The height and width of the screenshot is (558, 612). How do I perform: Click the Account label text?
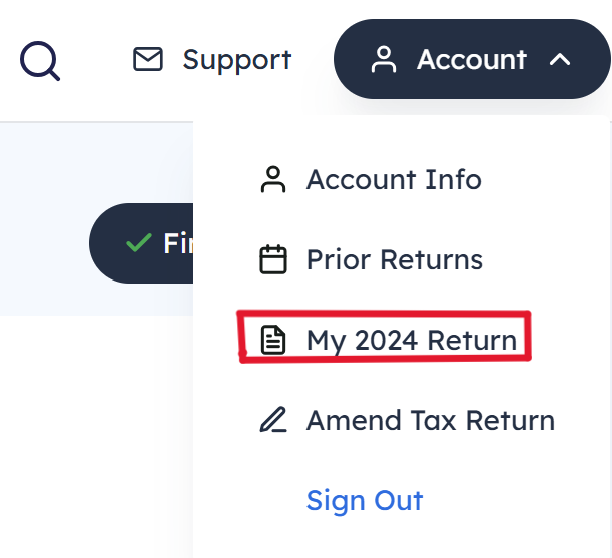pyautogui.click(x=472, y=60)
